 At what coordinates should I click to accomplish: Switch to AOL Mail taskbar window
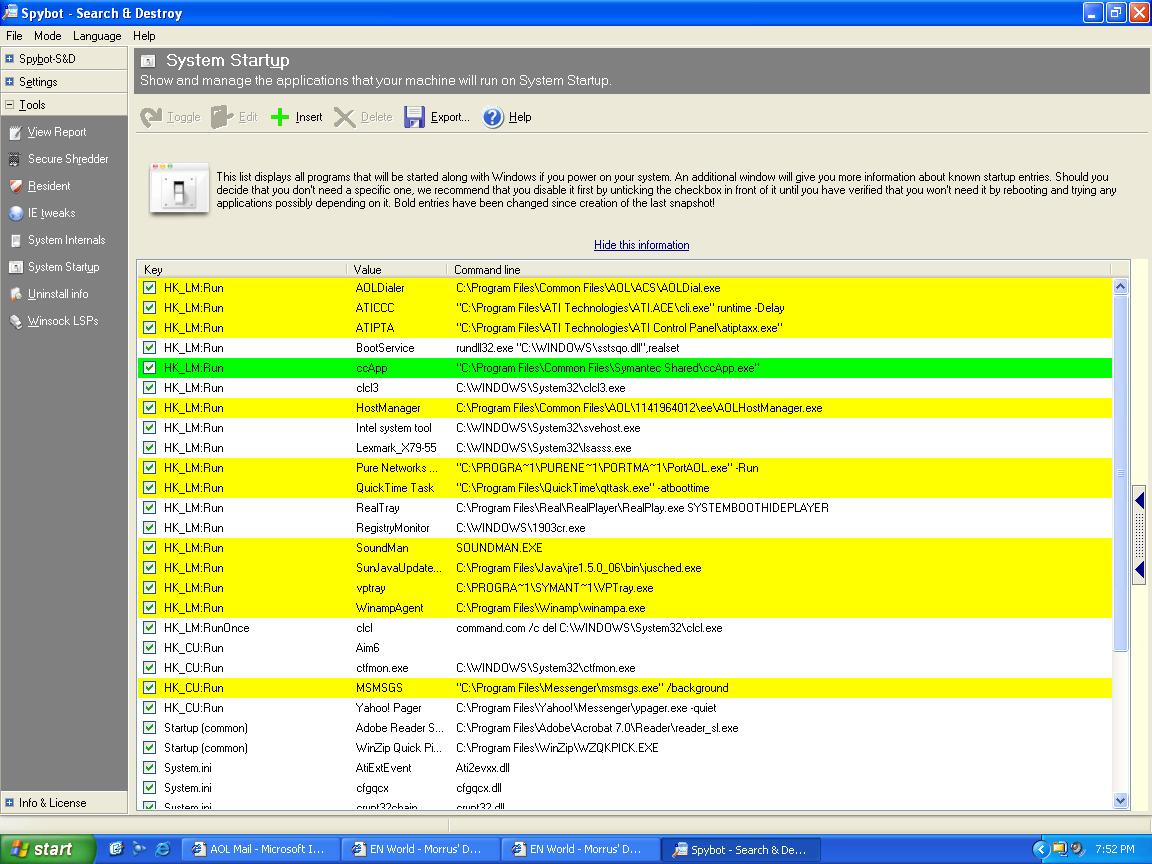(259, 849)
